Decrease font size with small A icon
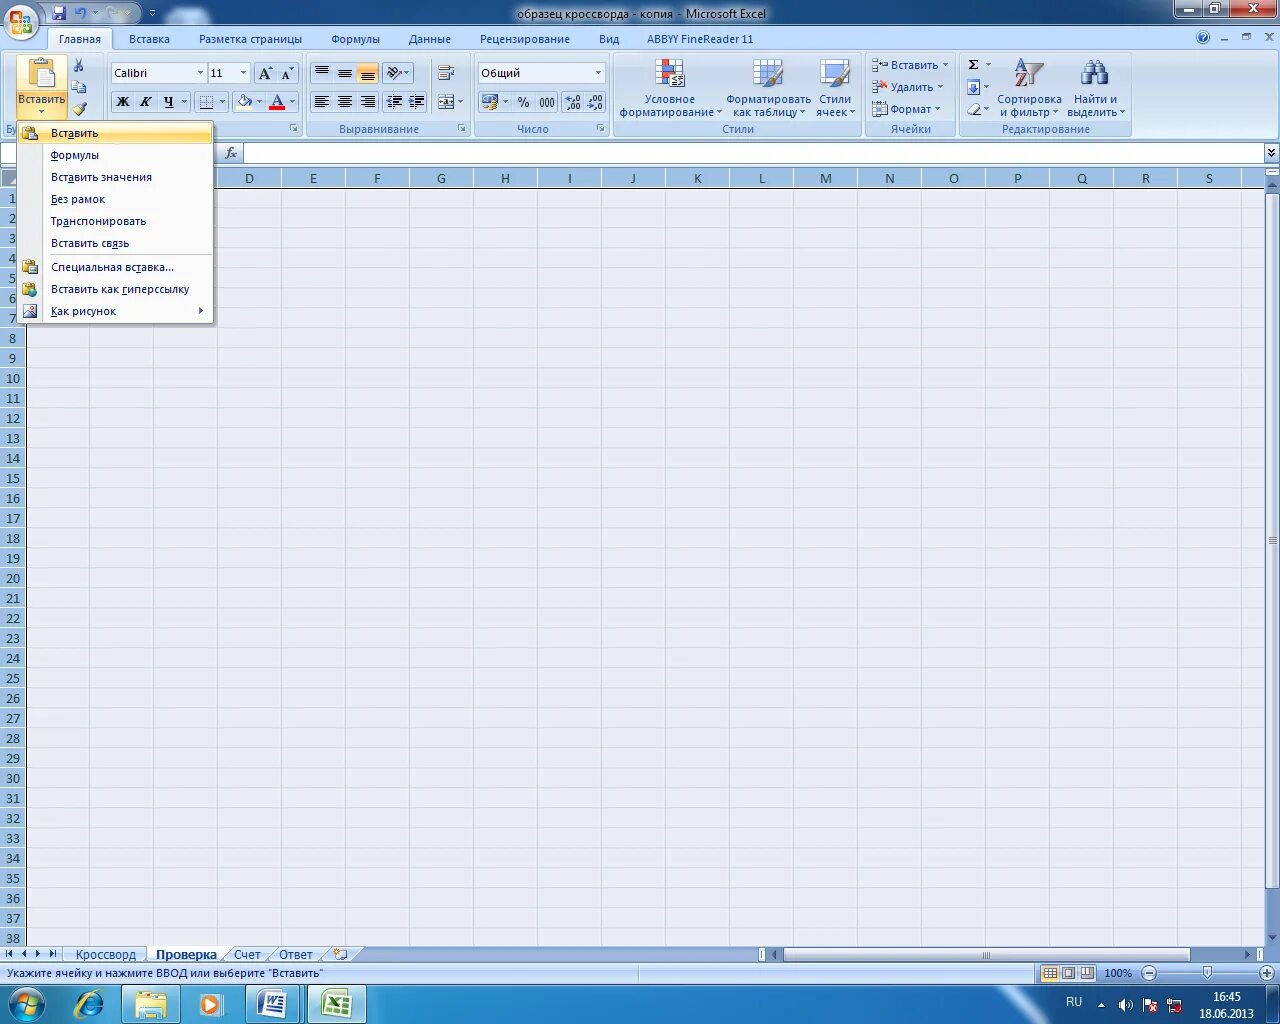Screen dimensions: 1280x1024 tap(287, 73)
